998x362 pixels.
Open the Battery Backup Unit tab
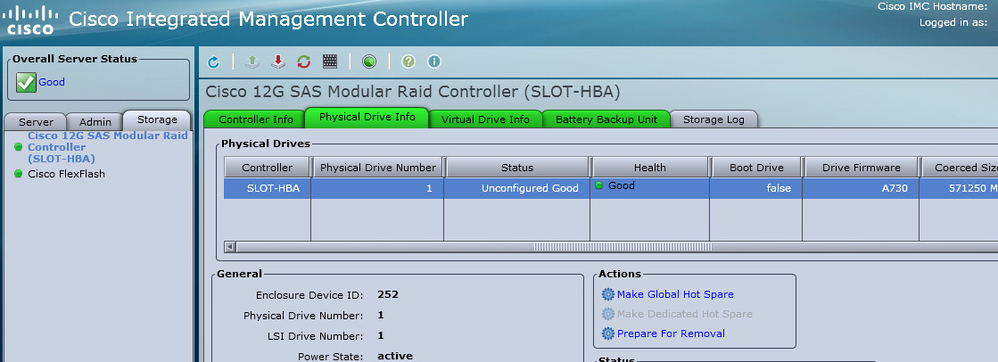[605, 120]
